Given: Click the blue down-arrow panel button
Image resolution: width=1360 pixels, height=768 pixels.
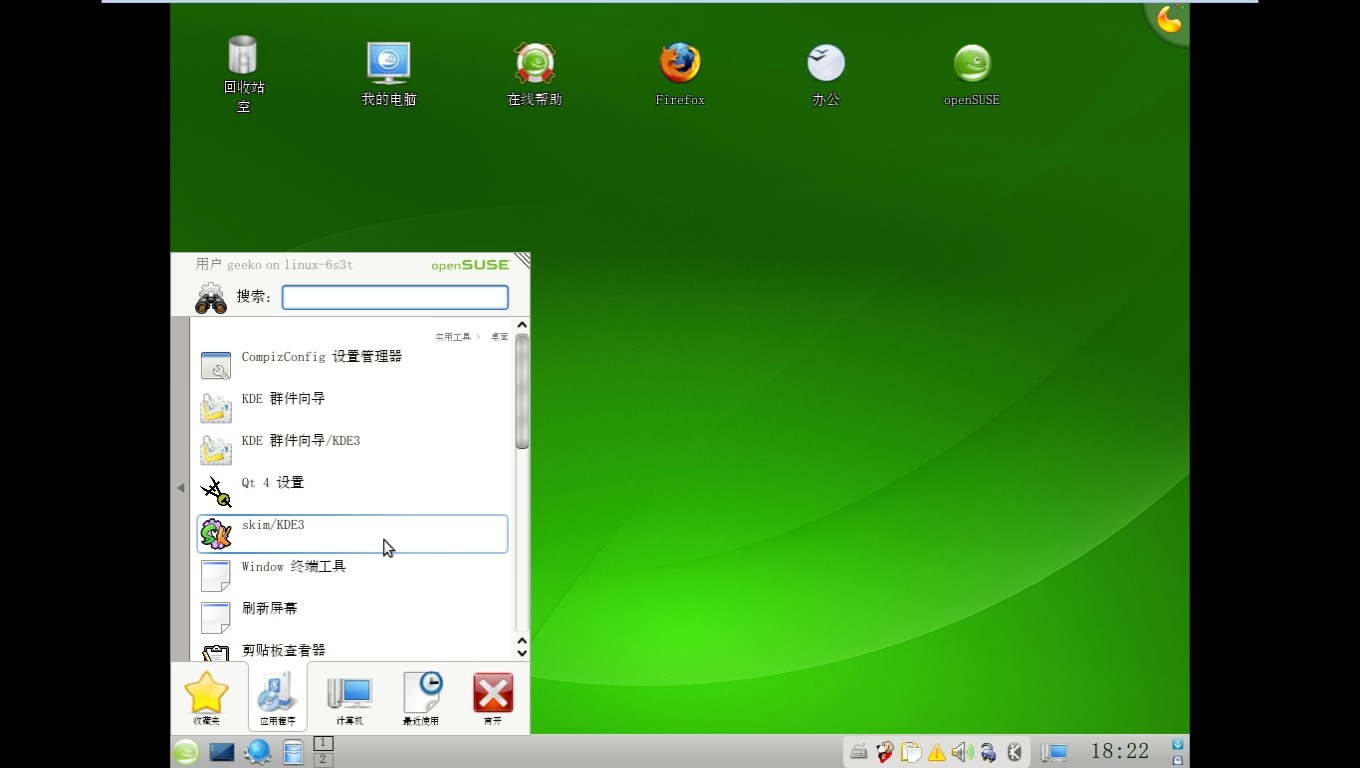Looking at the screenshot, I should (x=1178, y=744).
